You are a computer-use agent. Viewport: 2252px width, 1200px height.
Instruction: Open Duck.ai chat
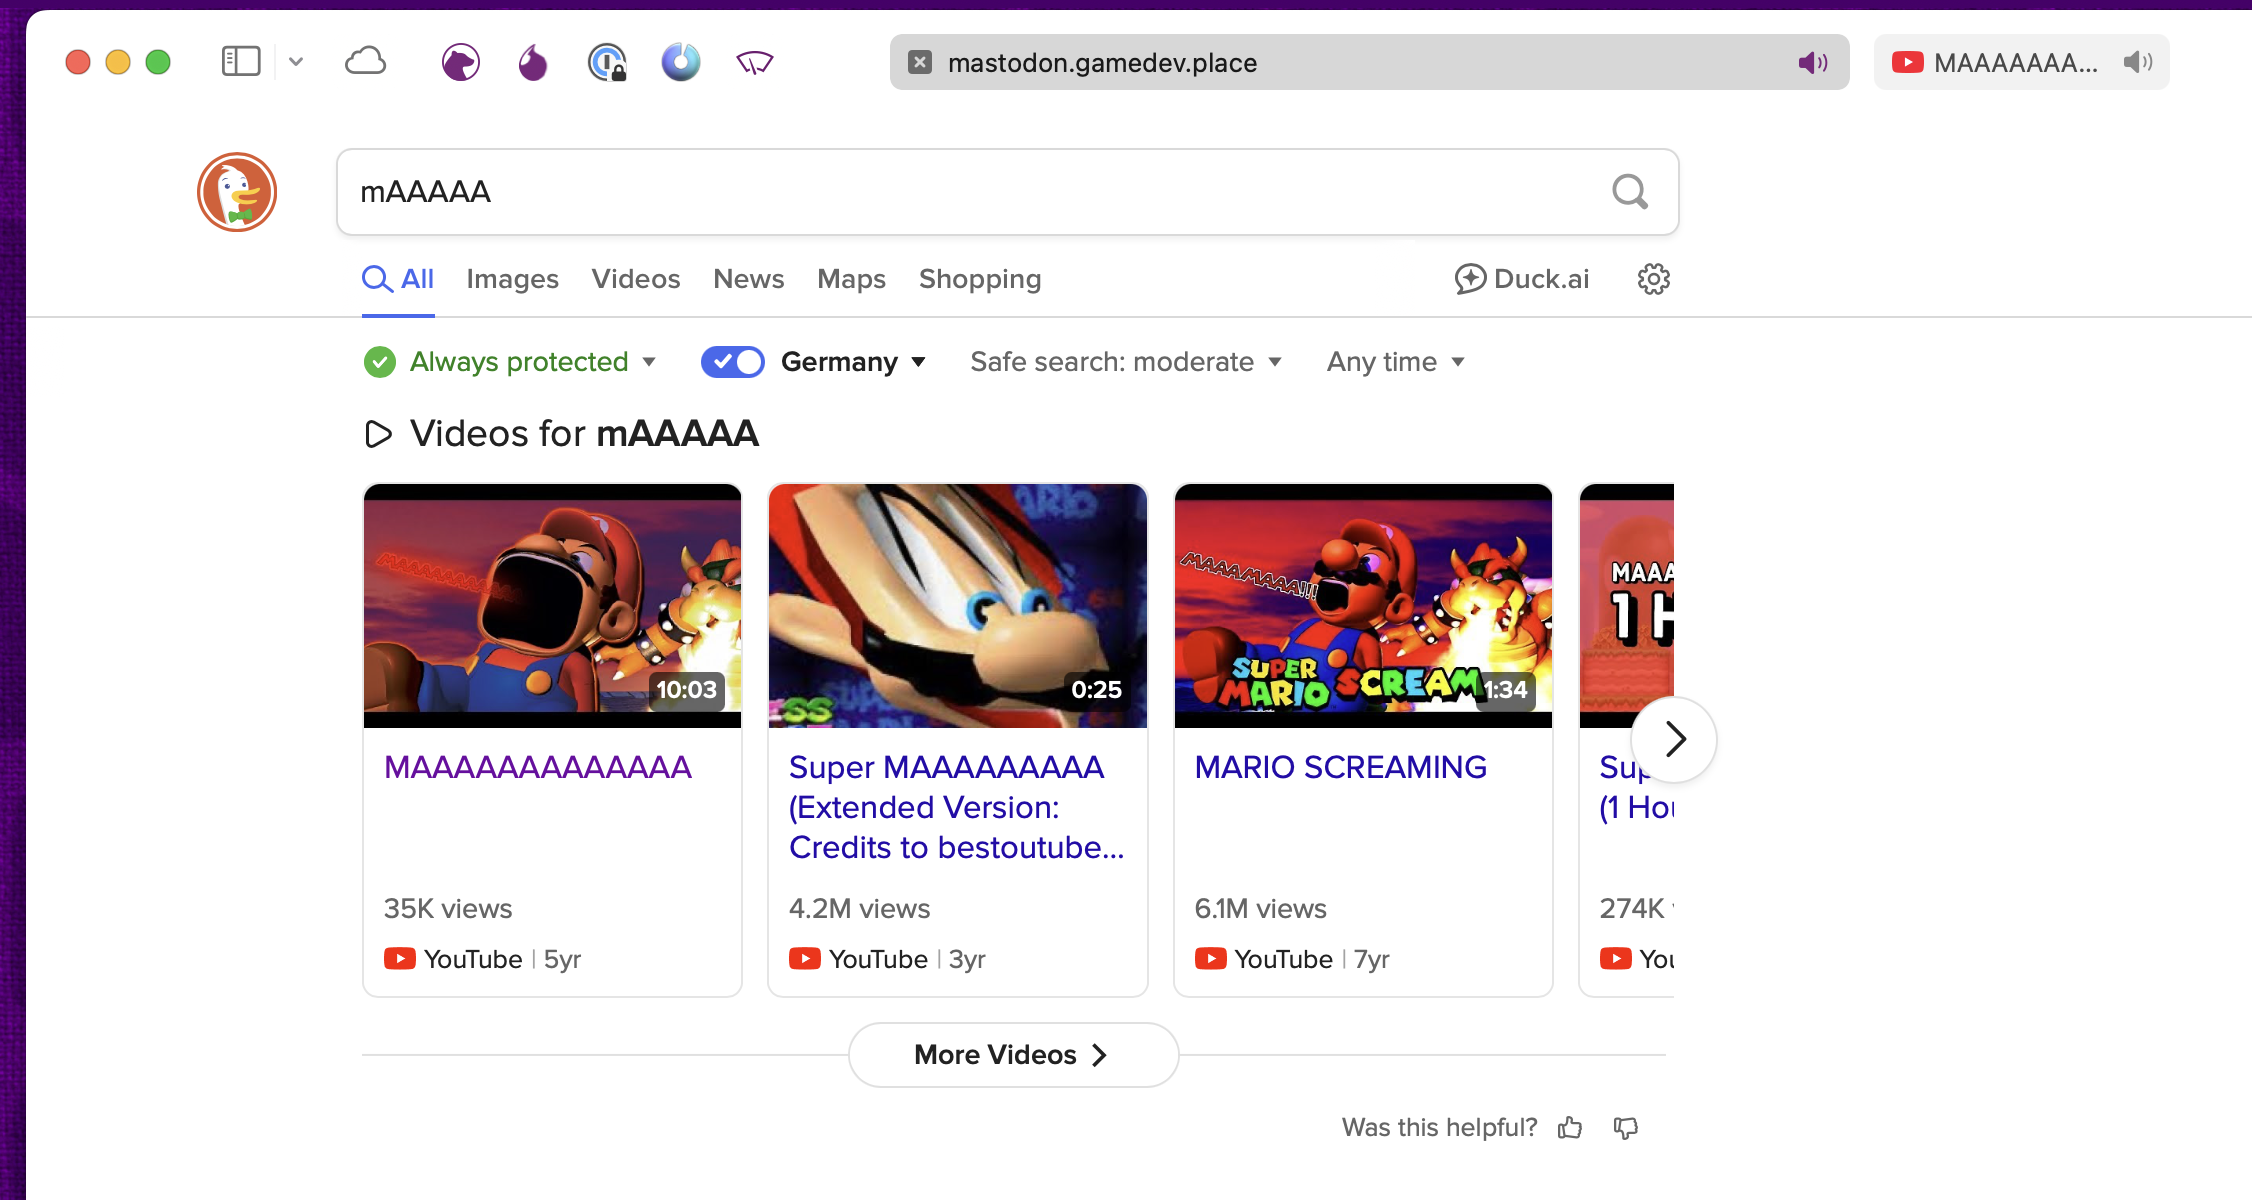(1522, 279)
